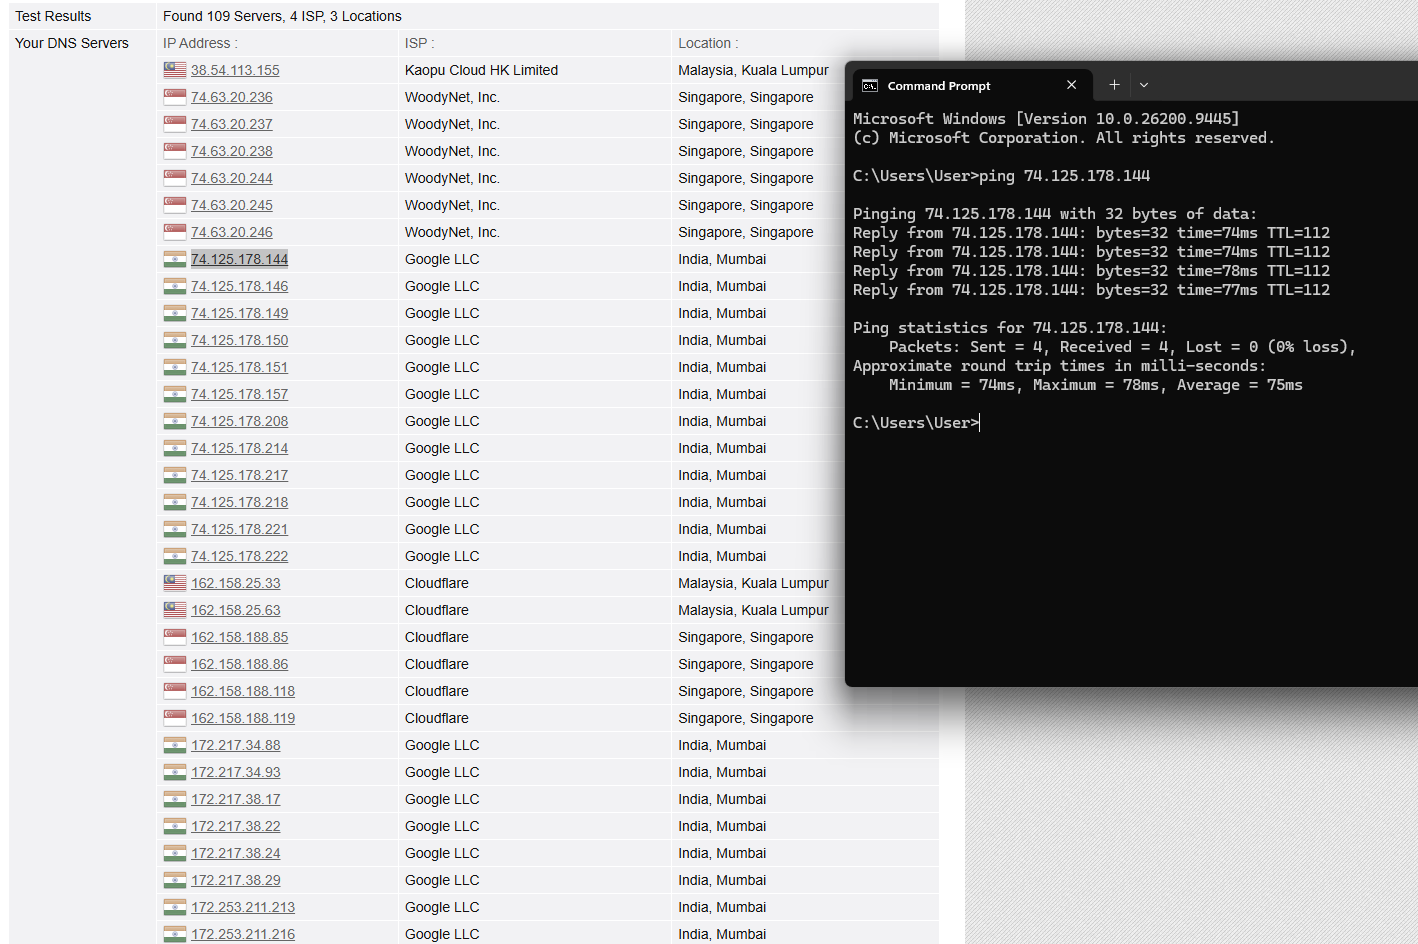Click the Malaysia flag beside 162.158.25.33

175,583
